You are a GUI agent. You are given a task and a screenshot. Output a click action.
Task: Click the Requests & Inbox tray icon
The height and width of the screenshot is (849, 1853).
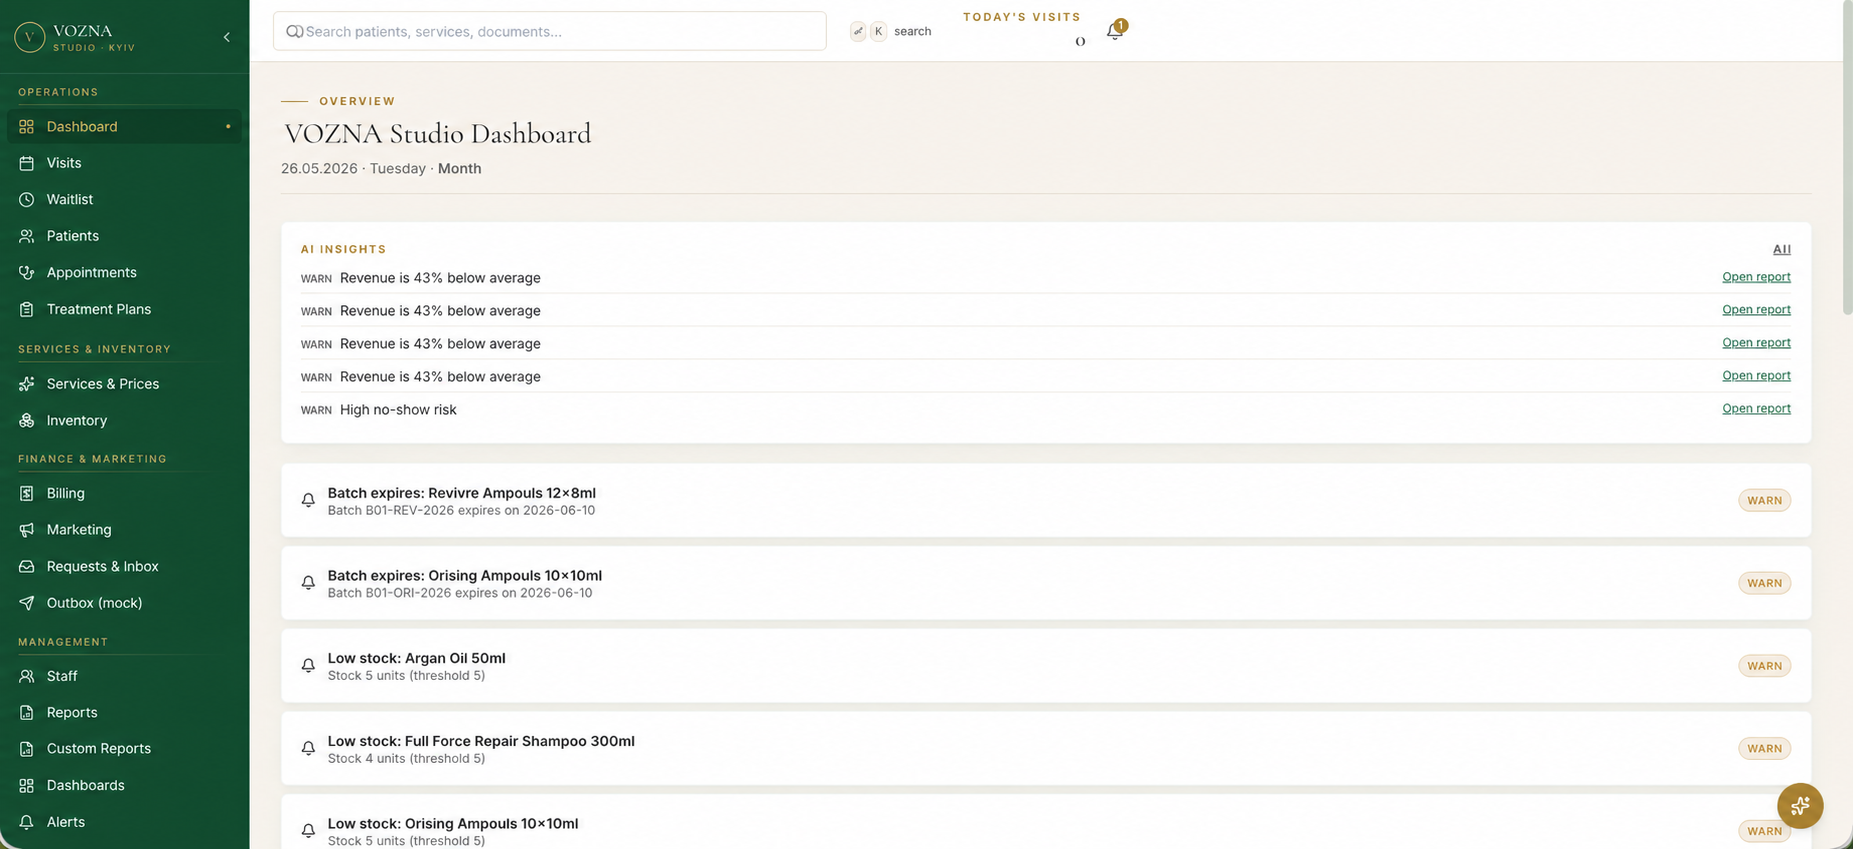26,566
